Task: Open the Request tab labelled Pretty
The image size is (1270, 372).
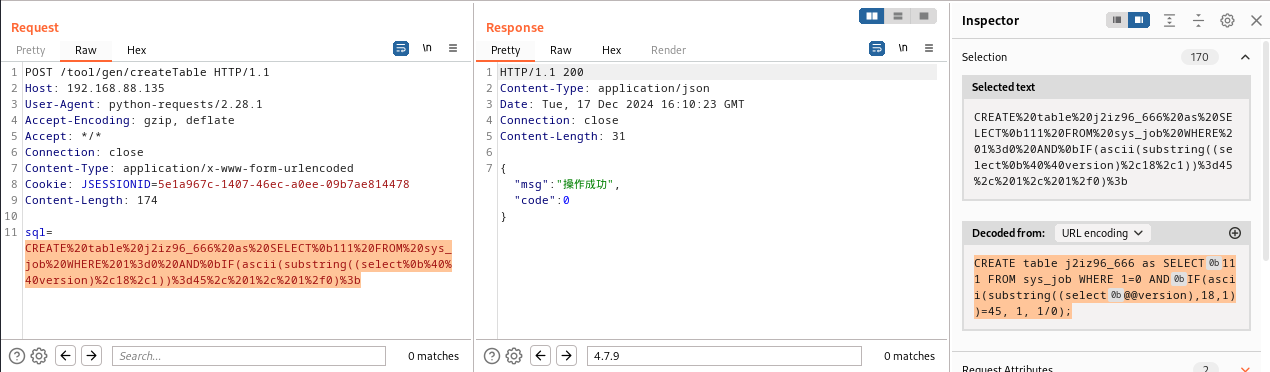Action: [x=30, y=50]
